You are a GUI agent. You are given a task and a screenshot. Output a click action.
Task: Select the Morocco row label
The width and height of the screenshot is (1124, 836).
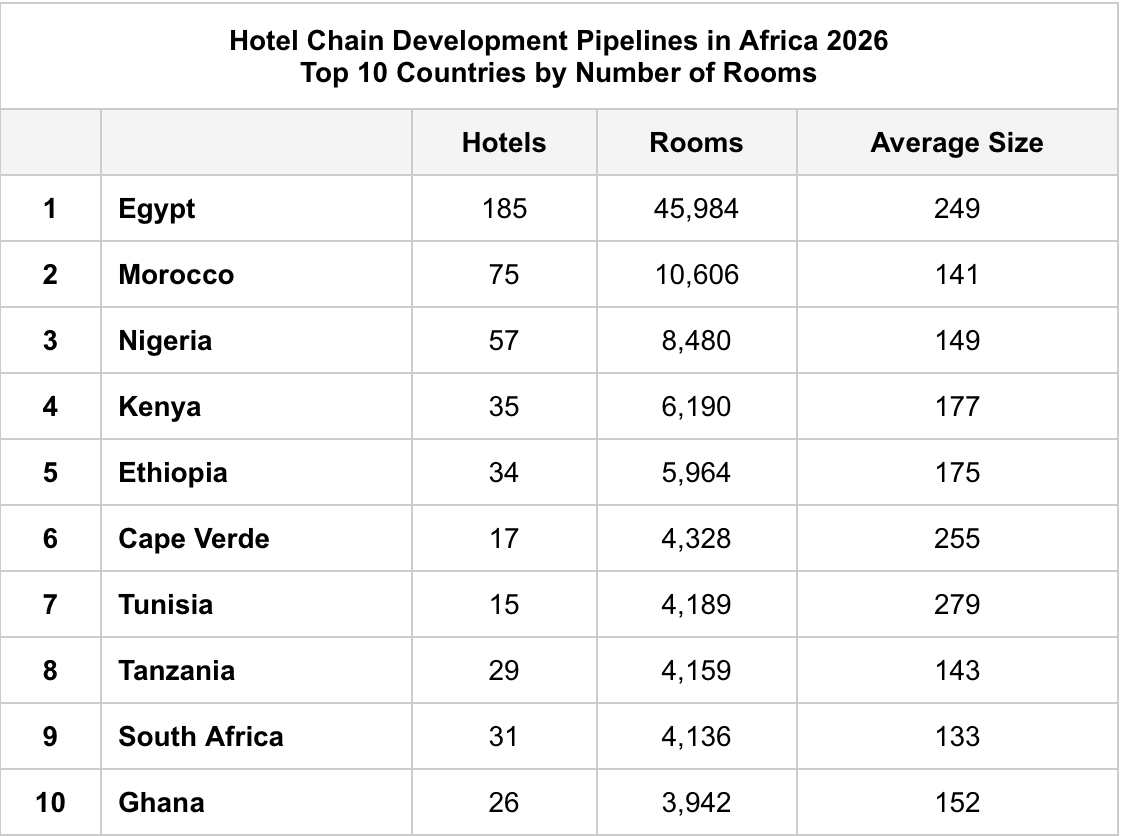(176, 274)
